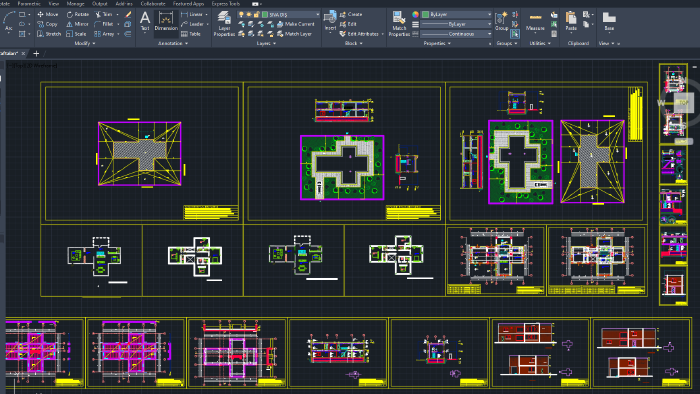Choose the Scale tool

76,34
